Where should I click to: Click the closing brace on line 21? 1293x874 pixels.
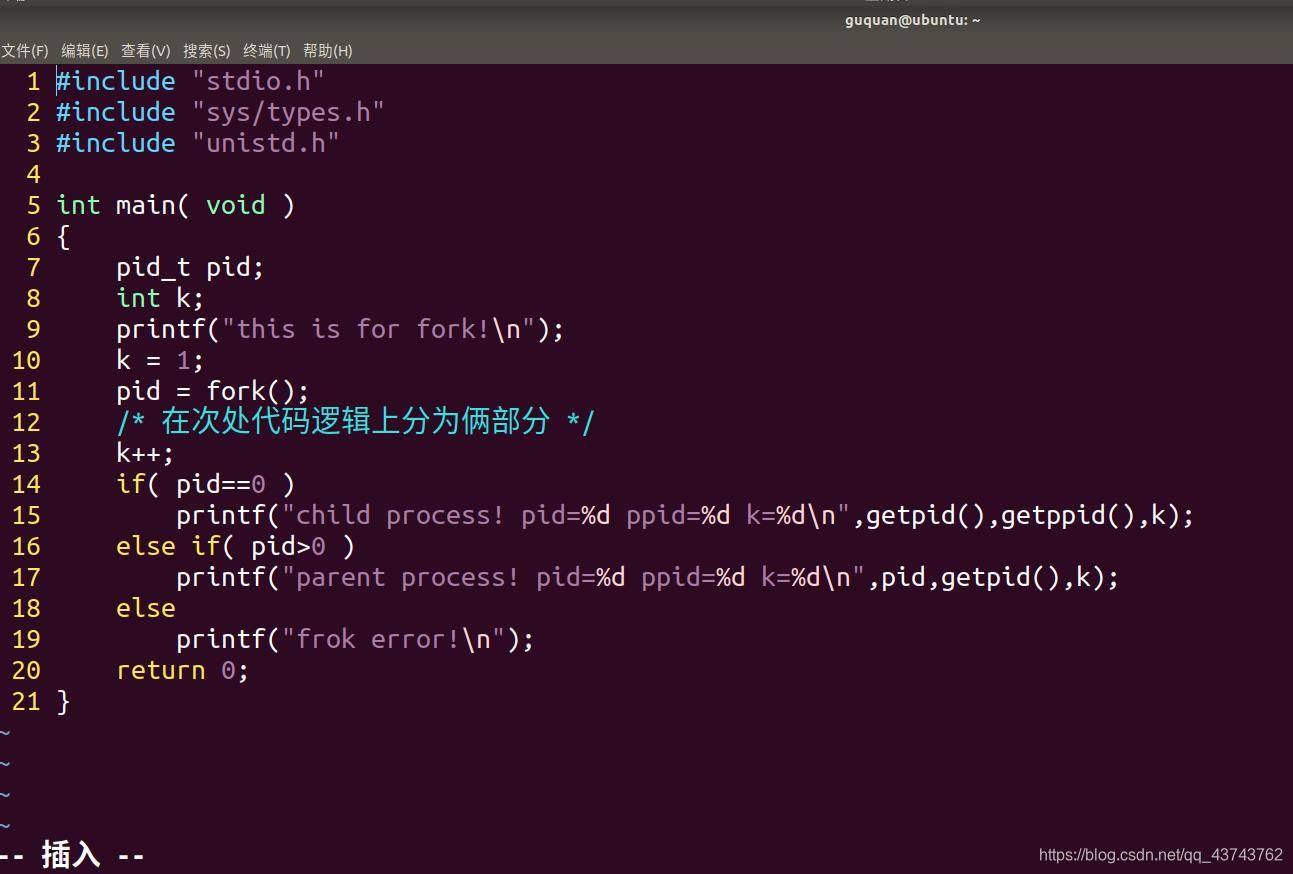(64, 701)
